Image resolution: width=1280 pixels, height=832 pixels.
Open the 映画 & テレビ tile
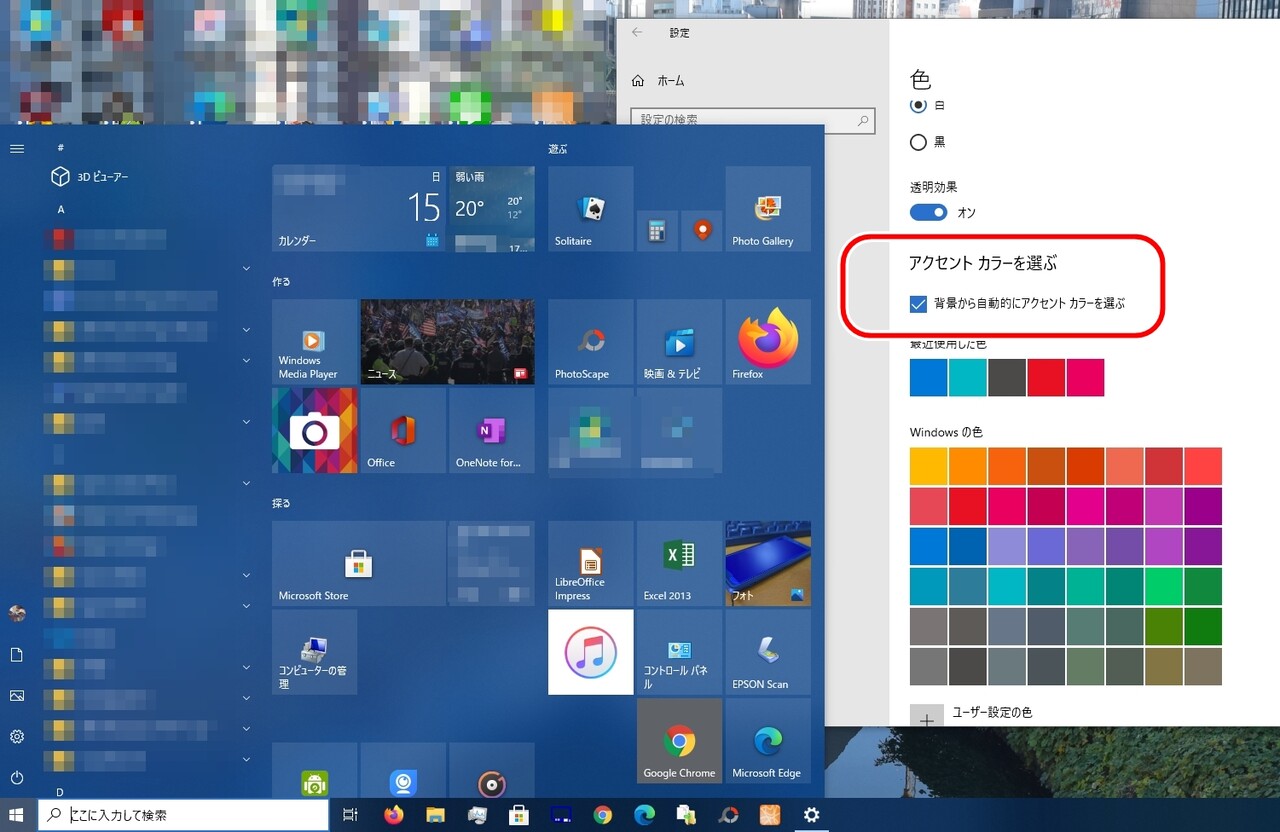coord(679,342)
